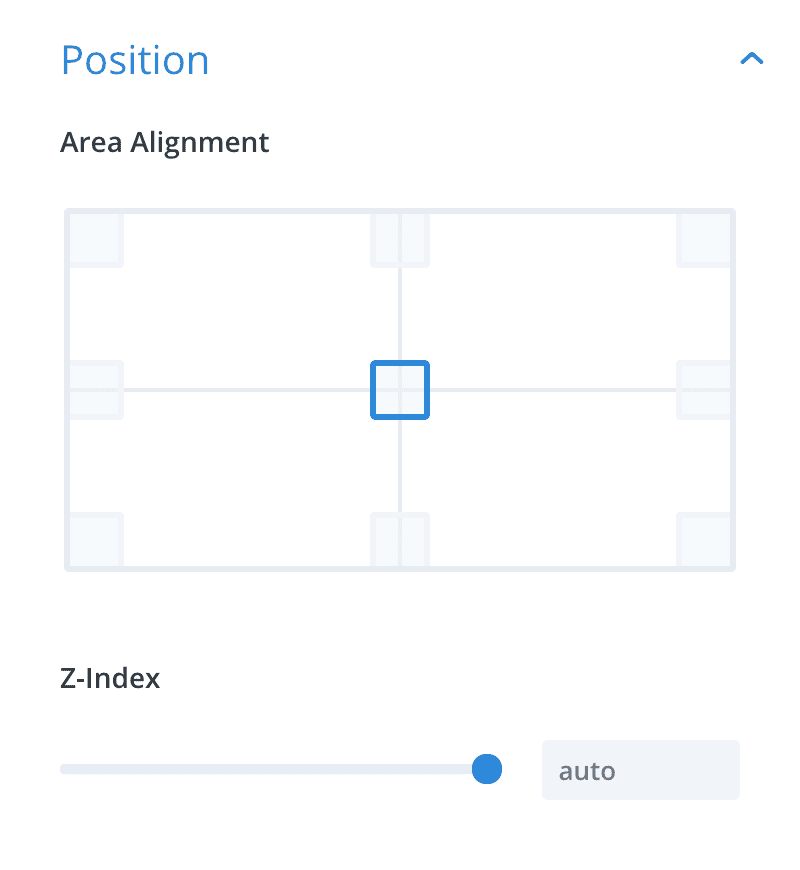800x870 pixels.
Task: Select top-left alignment square
Action: pyautogui.click(x=95, y=239)
